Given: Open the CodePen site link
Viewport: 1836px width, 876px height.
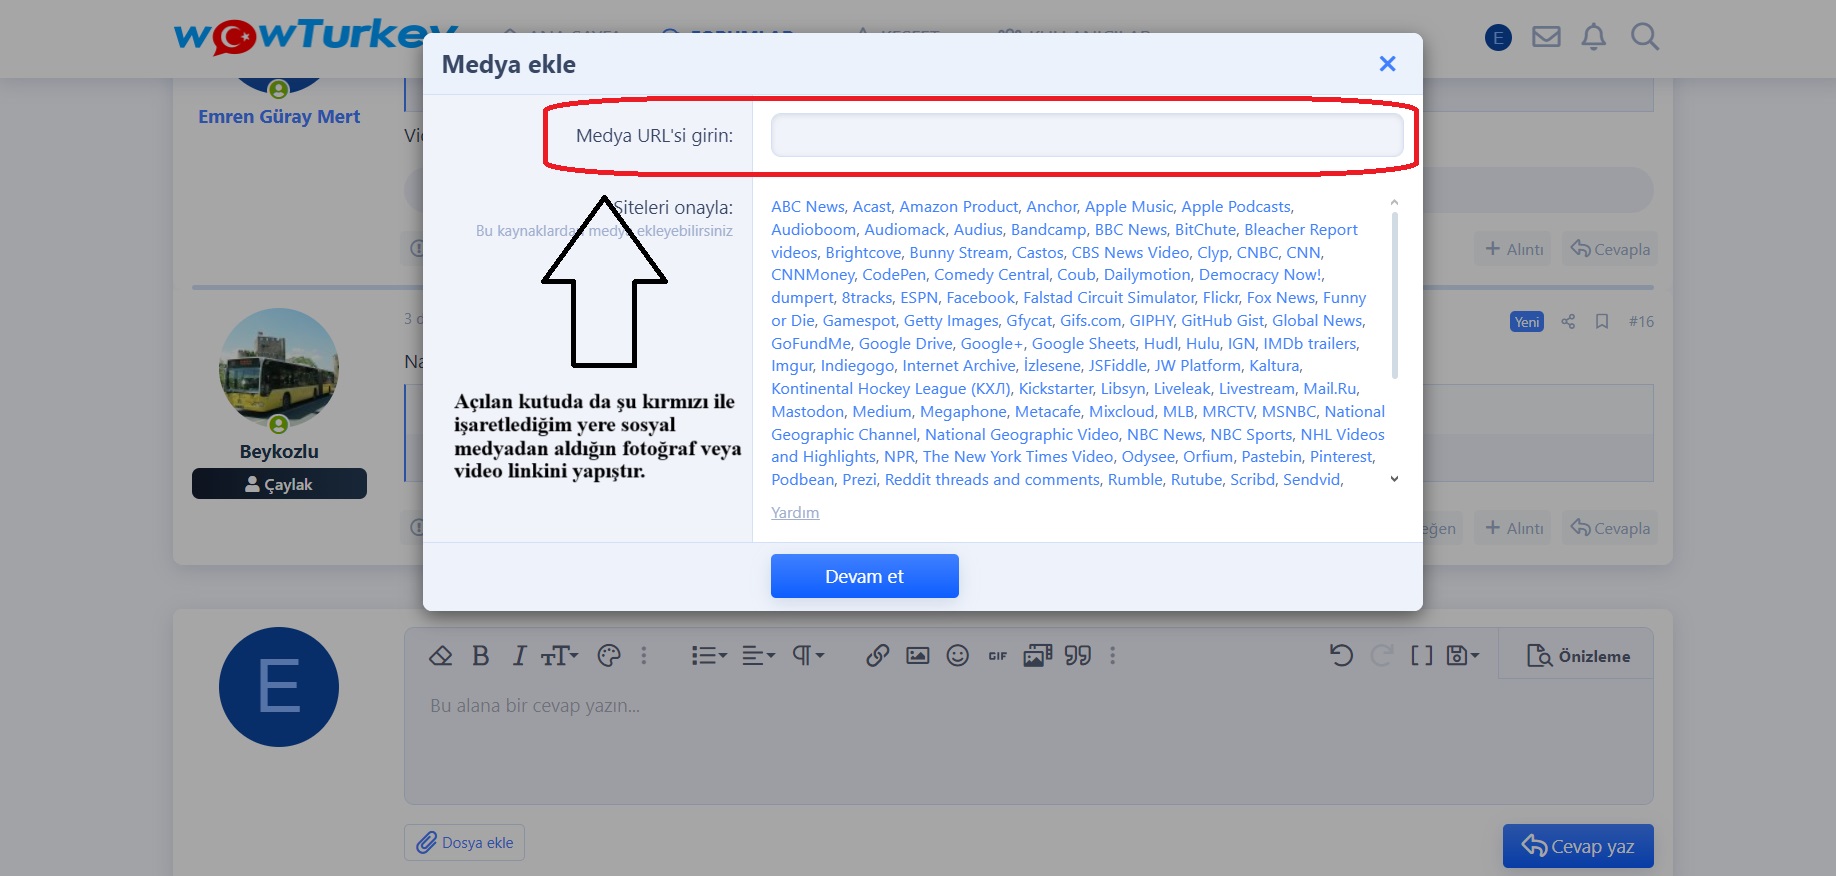Looking at the screenshot, I should [894, 274].
